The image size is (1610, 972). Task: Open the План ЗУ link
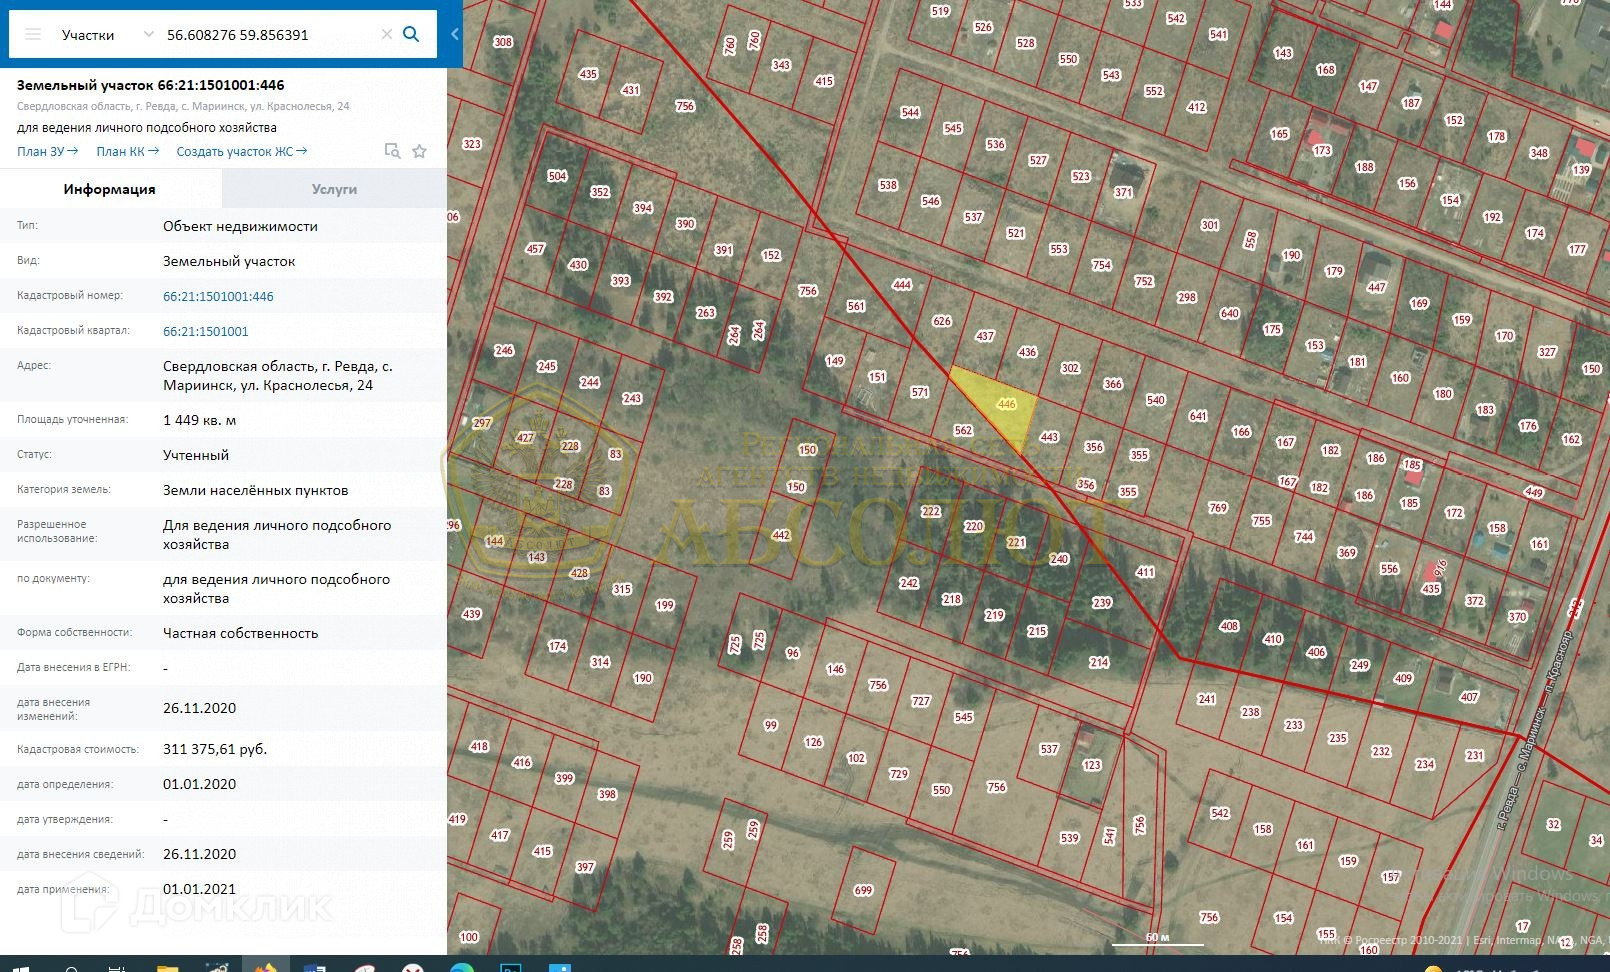(x=47, y=151)
